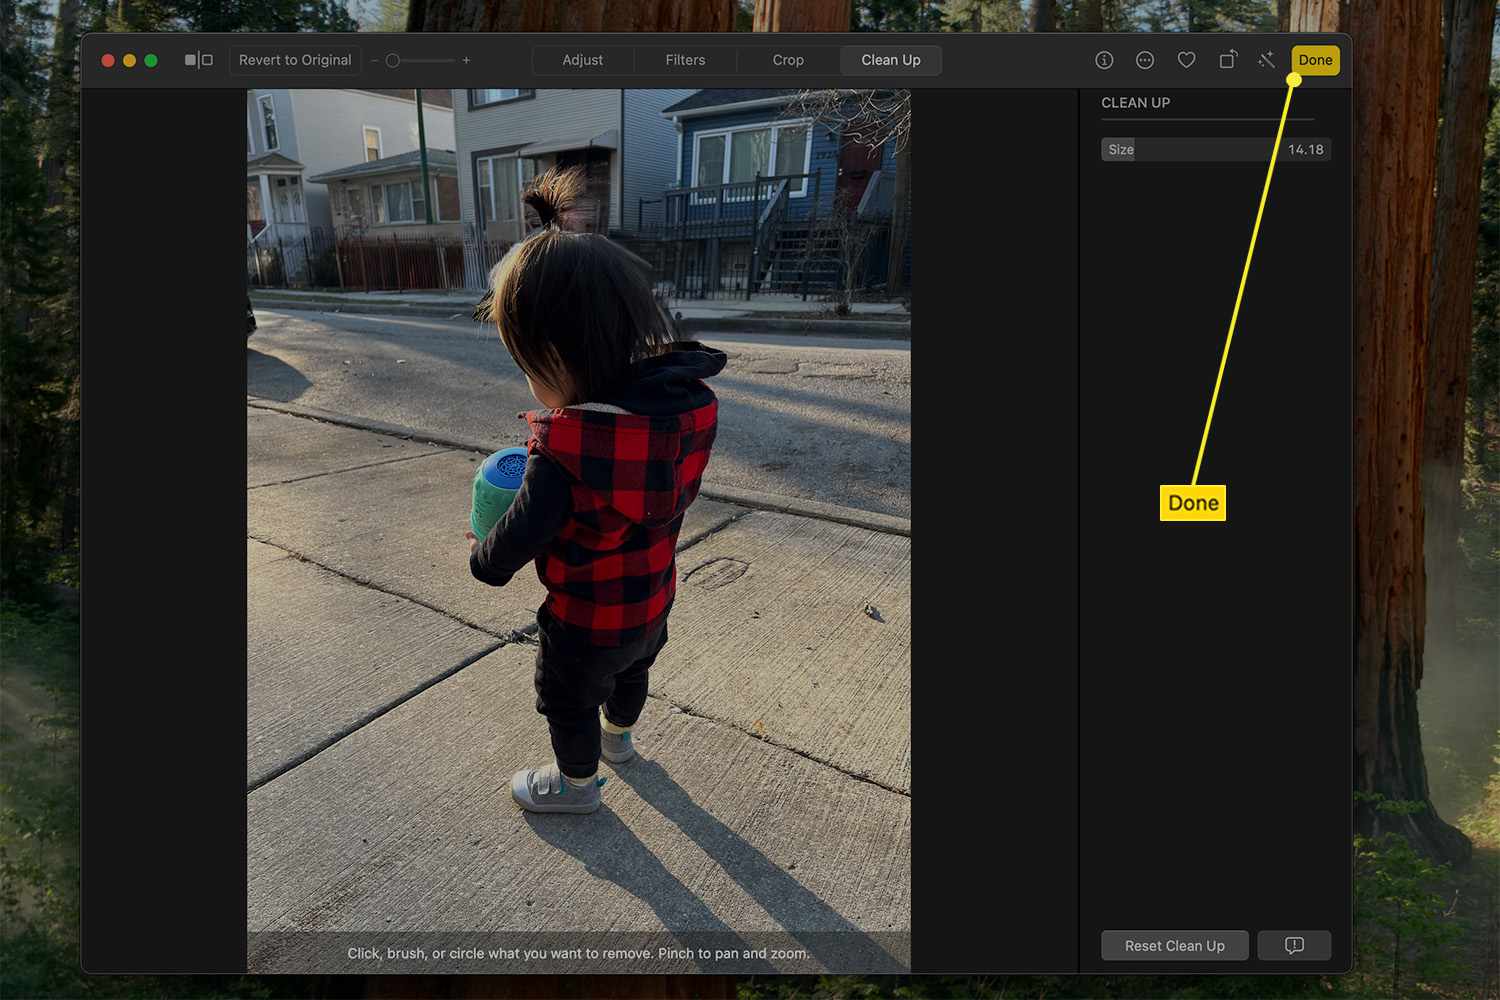Click the zoom out minus icon

tap(375, 61)
